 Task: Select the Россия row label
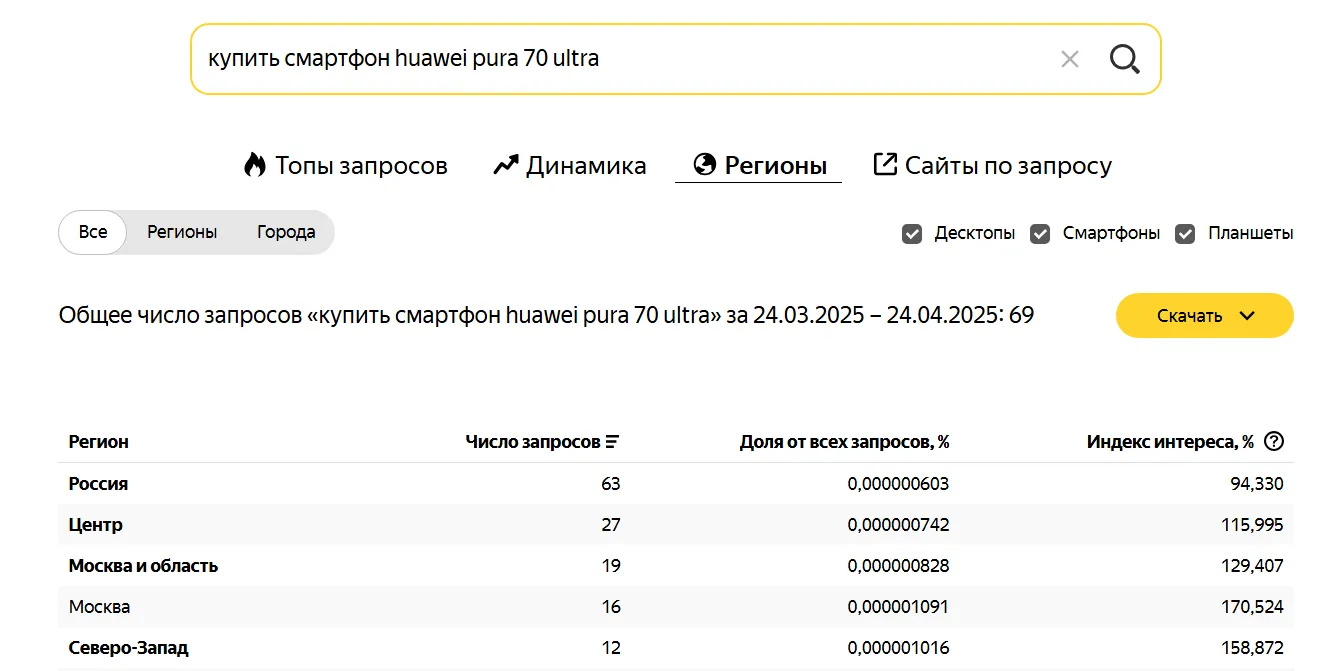pyautogui.click(x=98, y=484)
